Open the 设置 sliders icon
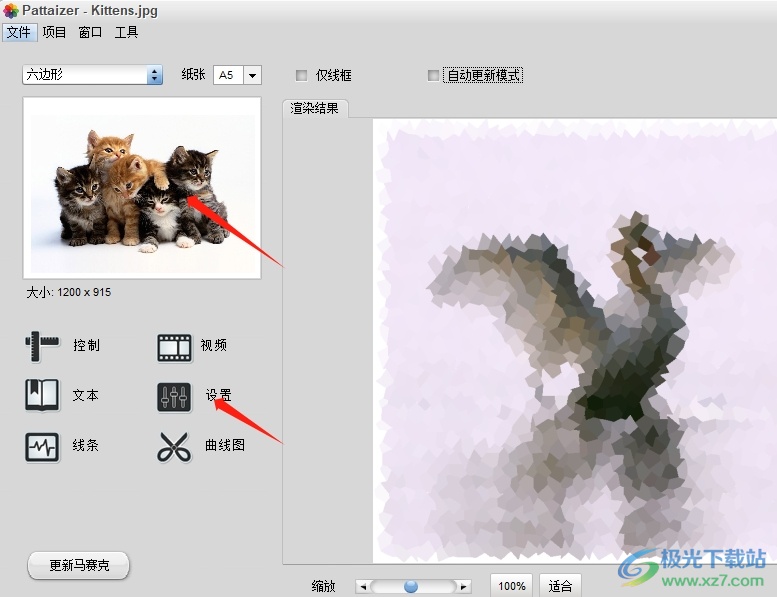Image resolution: width=777 pixels, height=597 pixels. click(174, 397)
